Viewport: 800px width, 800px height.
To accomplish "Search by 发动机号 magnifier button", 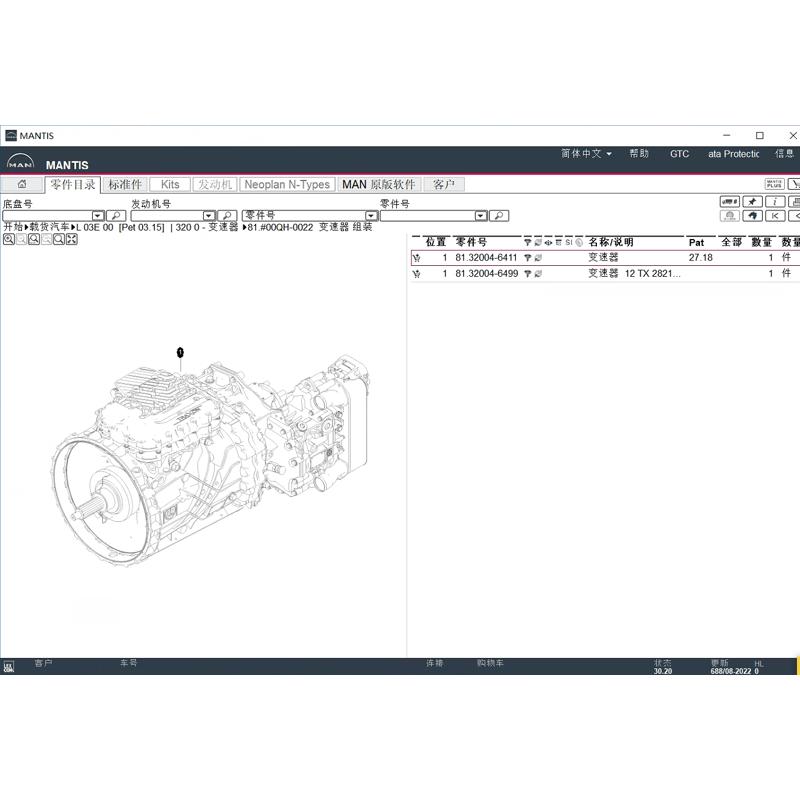I will tap(227, 216).
